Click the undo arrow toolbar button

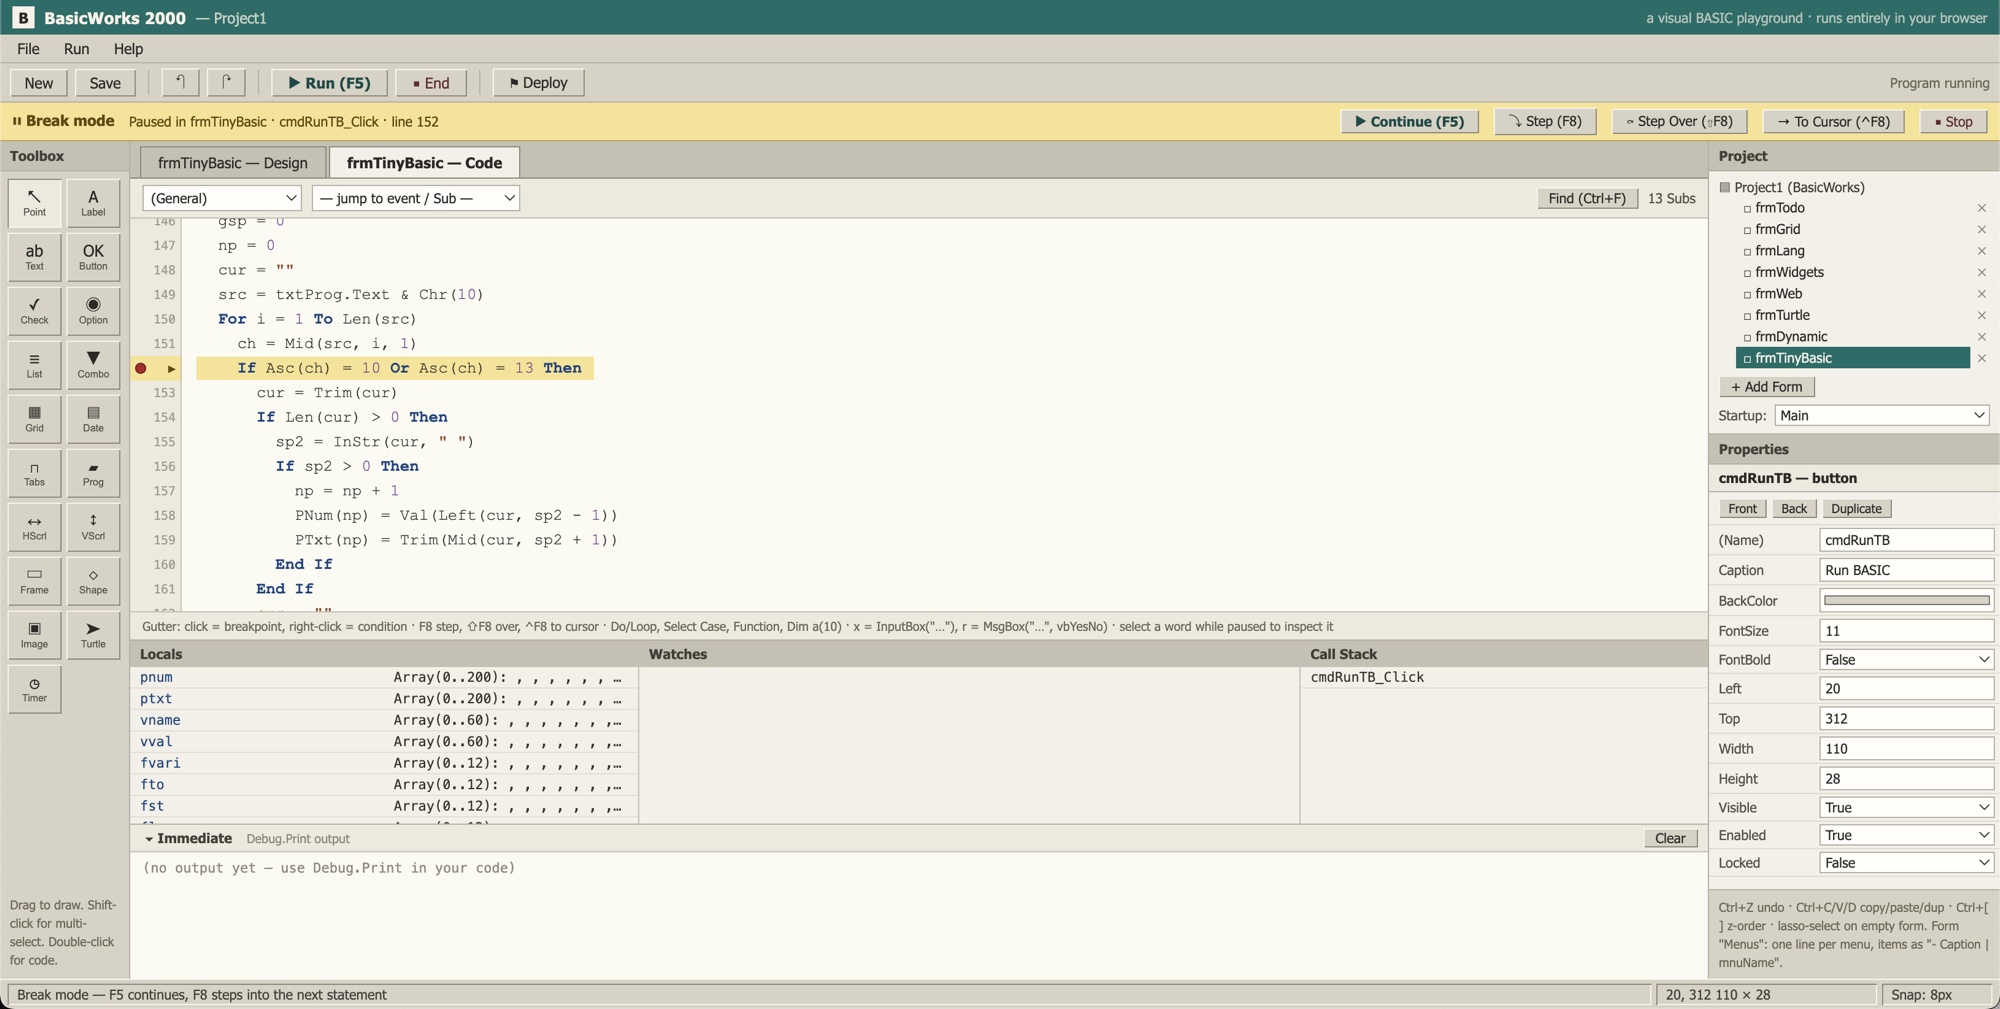(180, 82)
